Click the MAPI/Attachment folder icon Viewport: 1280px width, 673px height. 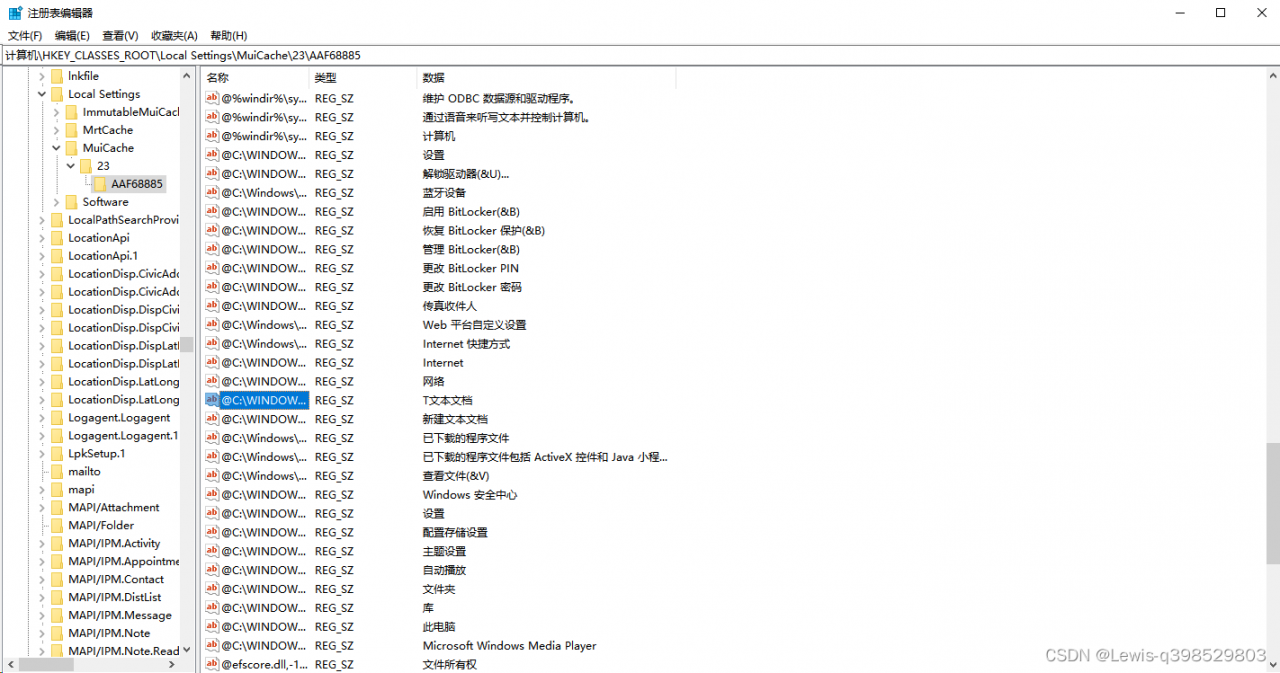pyautogui.click(x=57, y=508)
